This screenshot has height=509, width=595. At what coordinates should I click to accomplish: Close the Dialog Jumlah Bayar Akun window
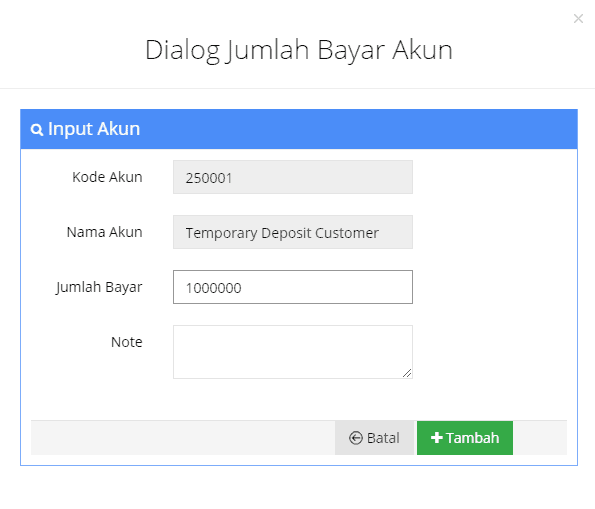[578, 19]
